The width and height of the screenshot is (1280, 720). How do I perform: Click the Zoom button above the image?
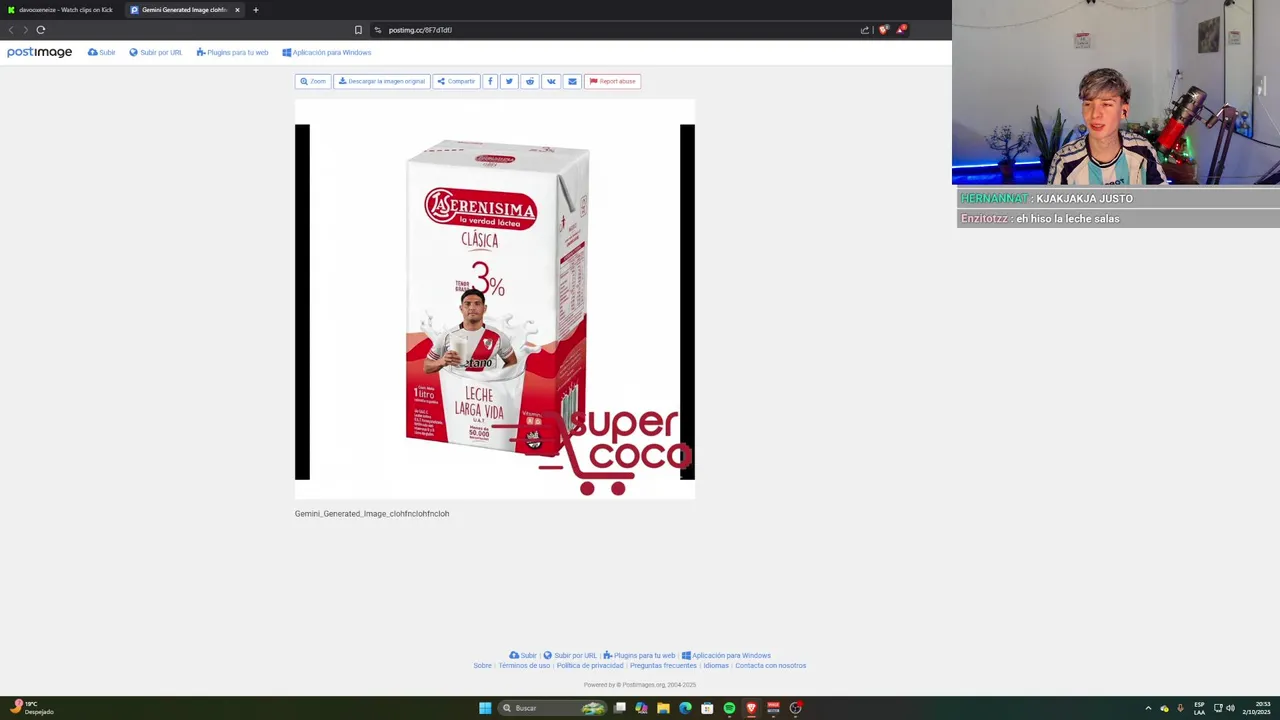coord(313,81)
